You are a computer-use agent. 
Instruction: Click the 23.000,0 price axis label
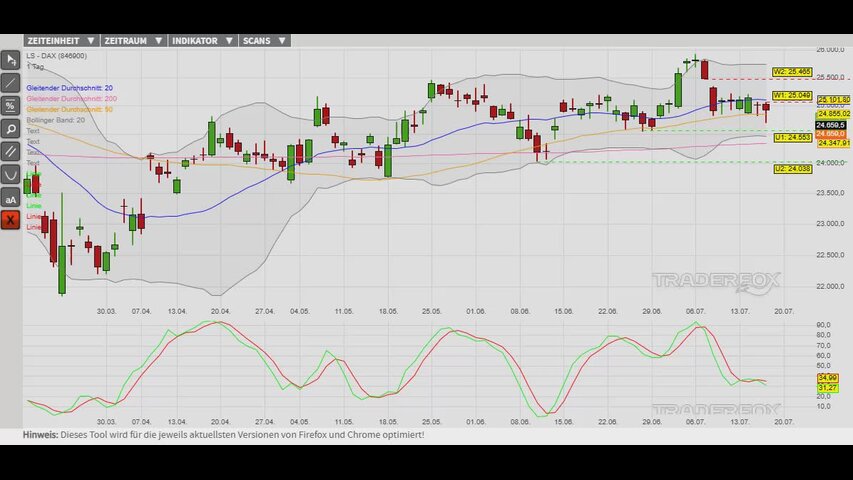coord(830,224)
